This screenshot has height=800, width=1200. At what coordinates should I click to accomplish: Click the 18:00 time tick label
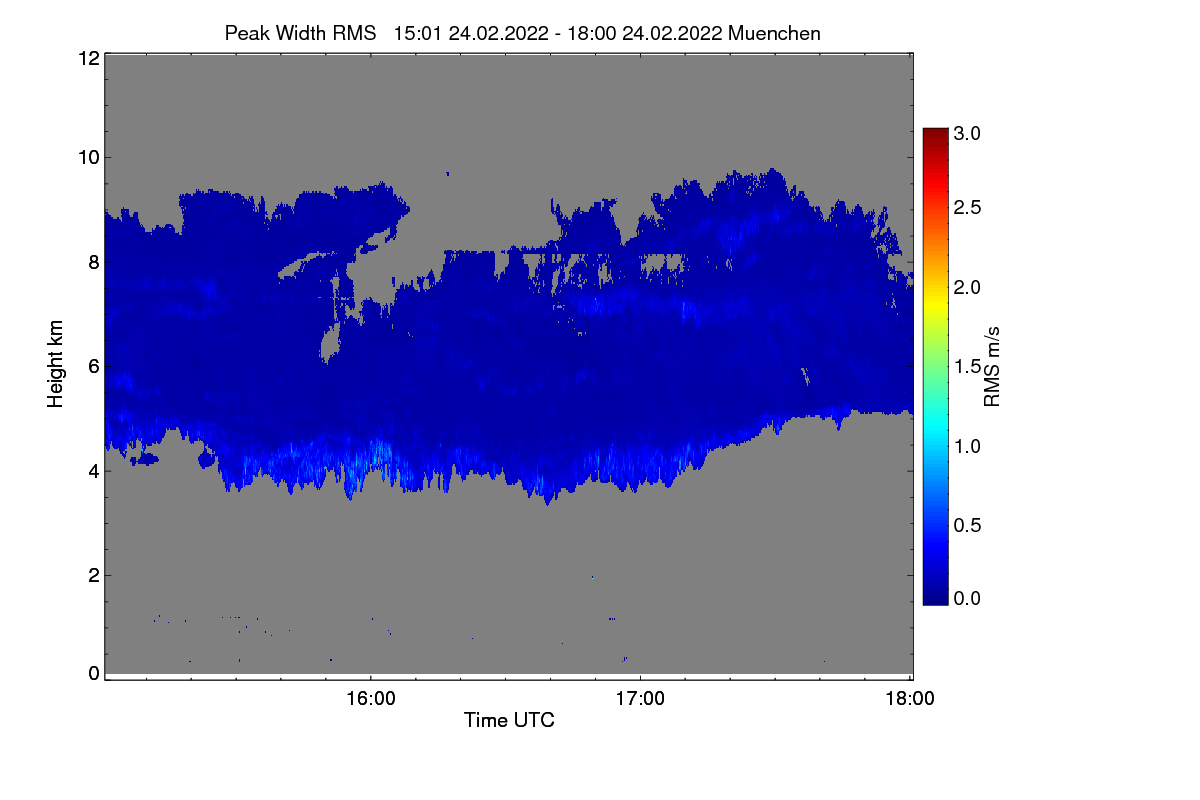pos(908,699)
